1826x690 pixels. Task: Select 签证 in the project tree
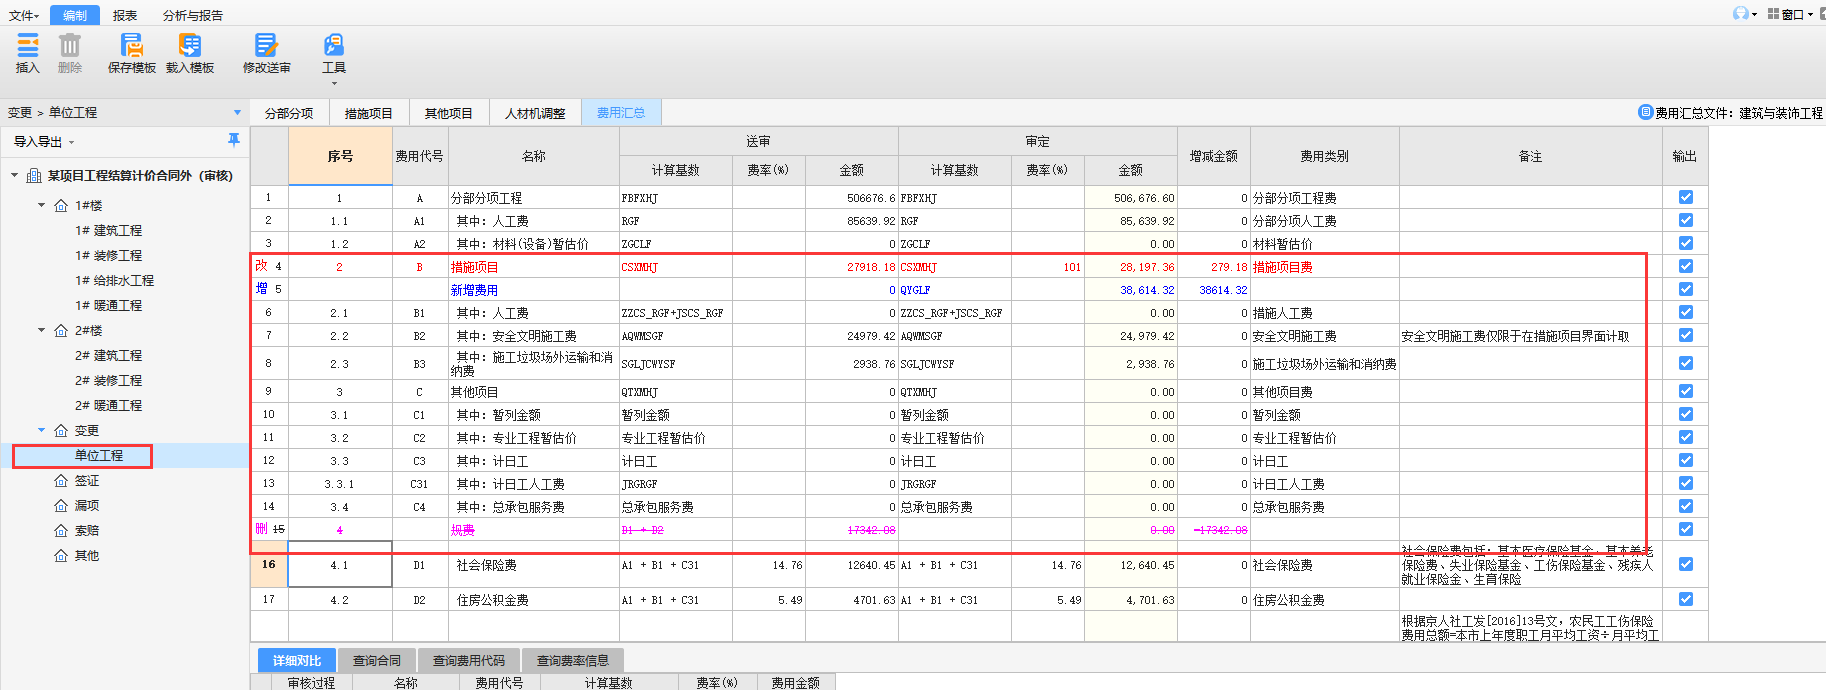(x=87, y=480)
